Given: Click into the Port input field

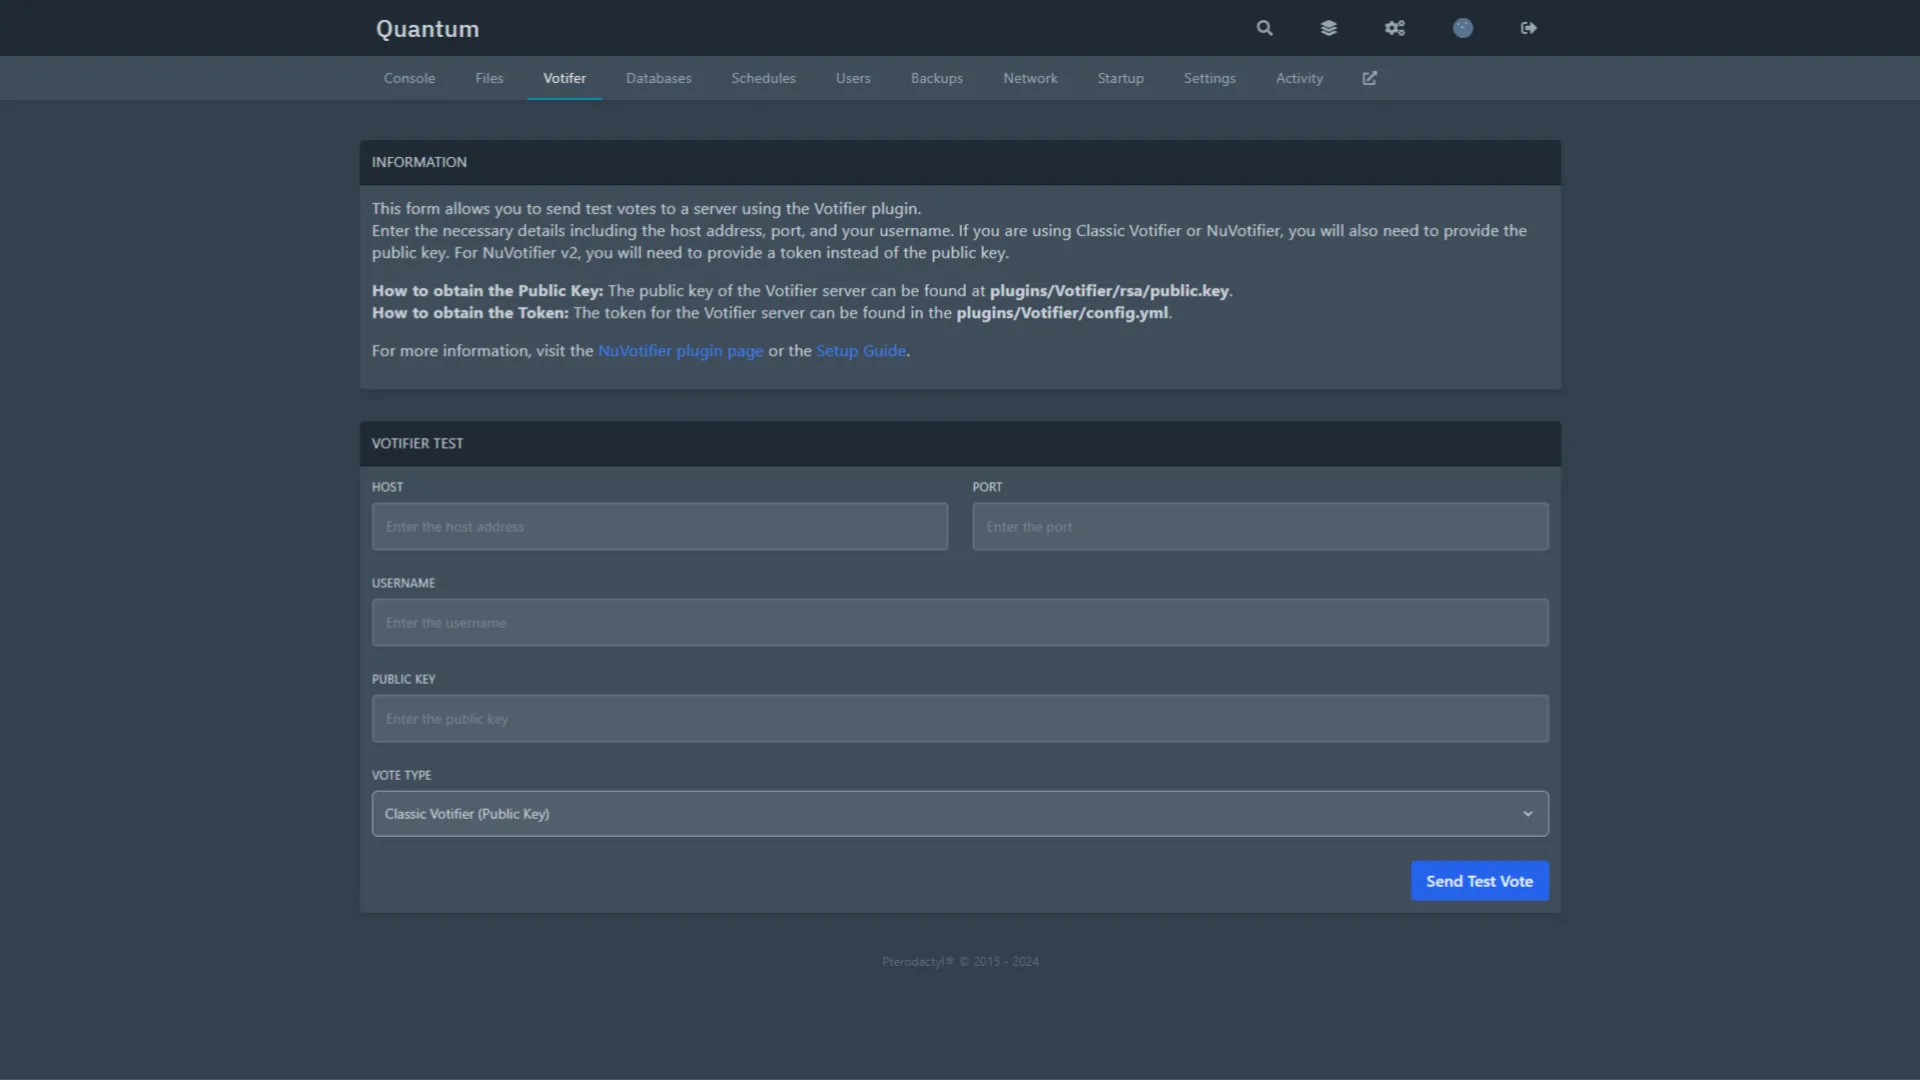Looking at the screenshot, I should (1260, 527).
